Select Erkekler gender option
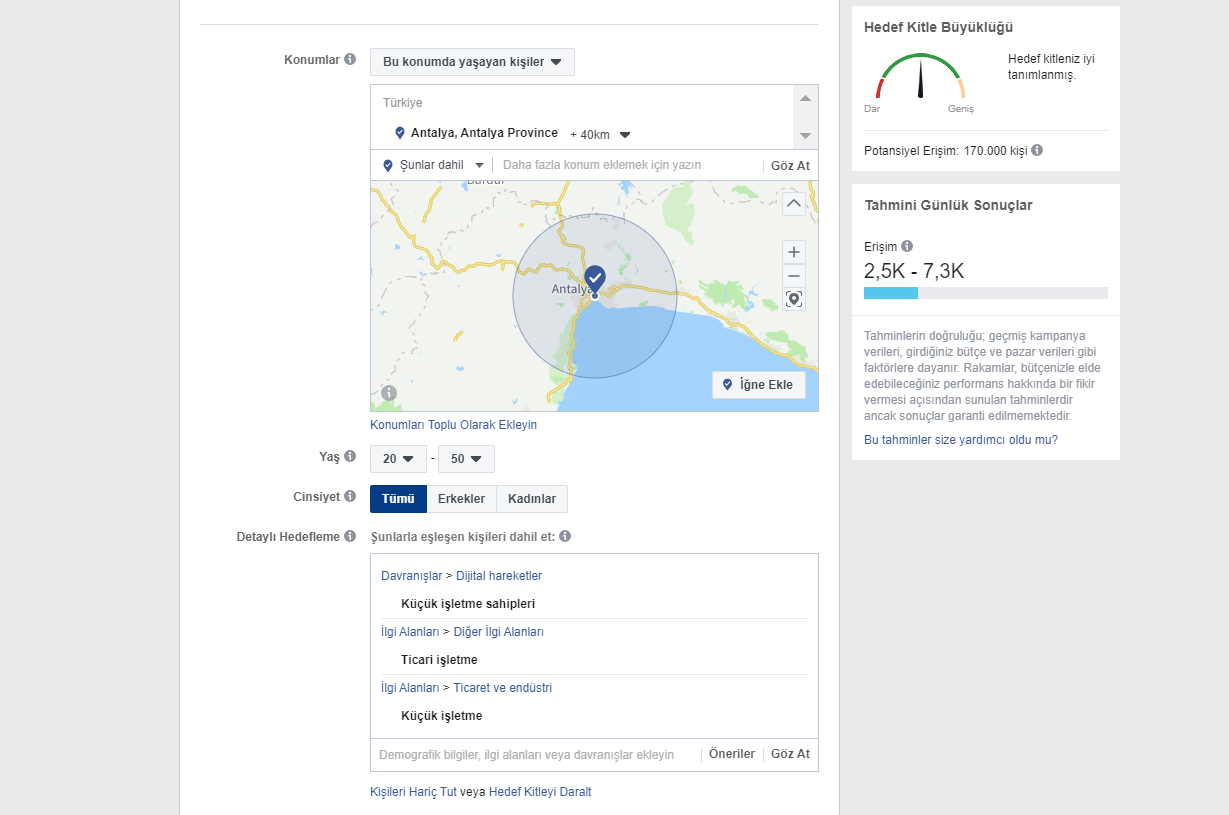1229x815 pixels. coord(461,499)
